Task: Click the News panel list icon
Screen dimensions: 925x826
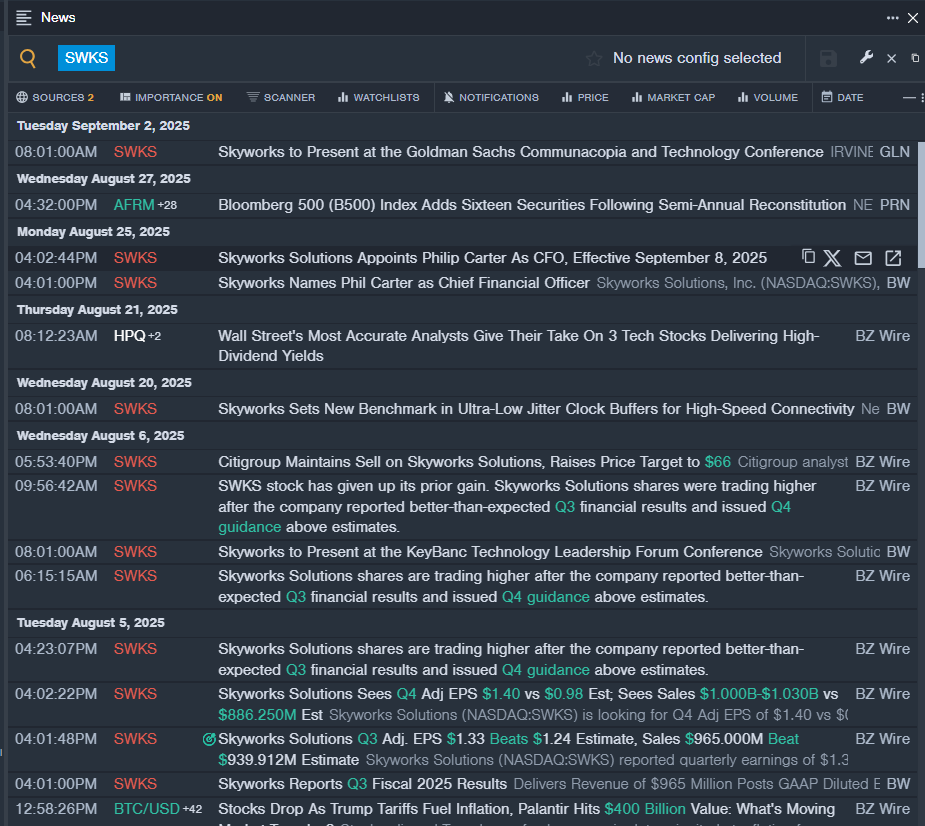Action: (x=24, y=18)
